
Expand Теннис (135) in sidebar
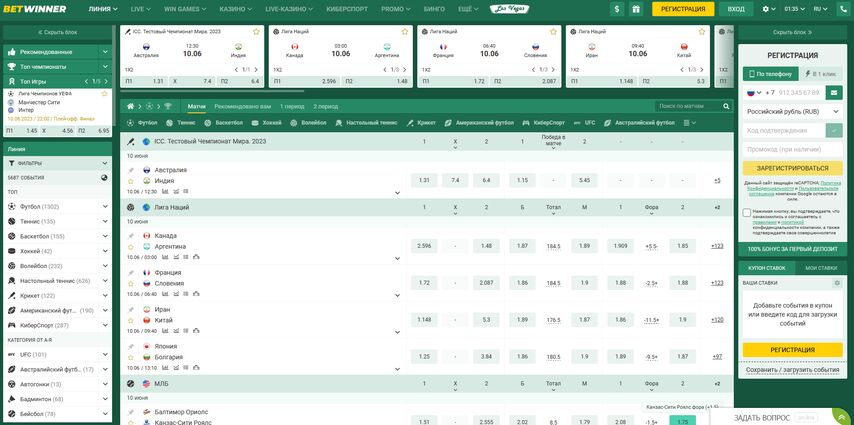pos(105,221)
